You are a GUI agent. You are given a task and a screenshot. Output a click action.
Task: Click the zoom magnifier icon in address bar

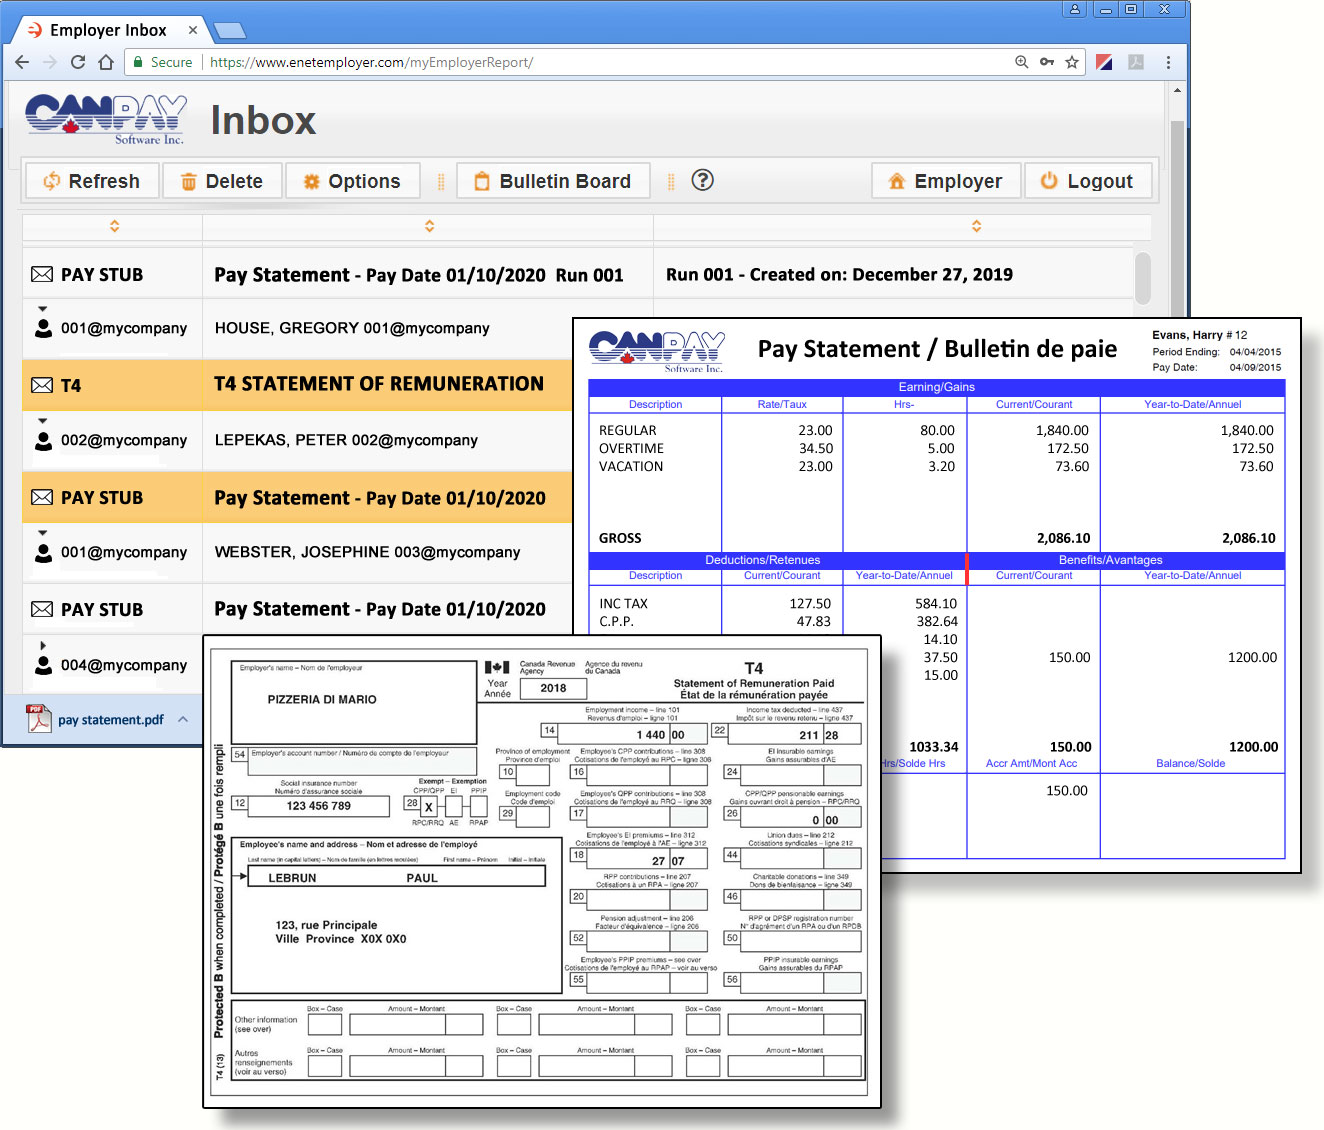(x=1021, y=62)
